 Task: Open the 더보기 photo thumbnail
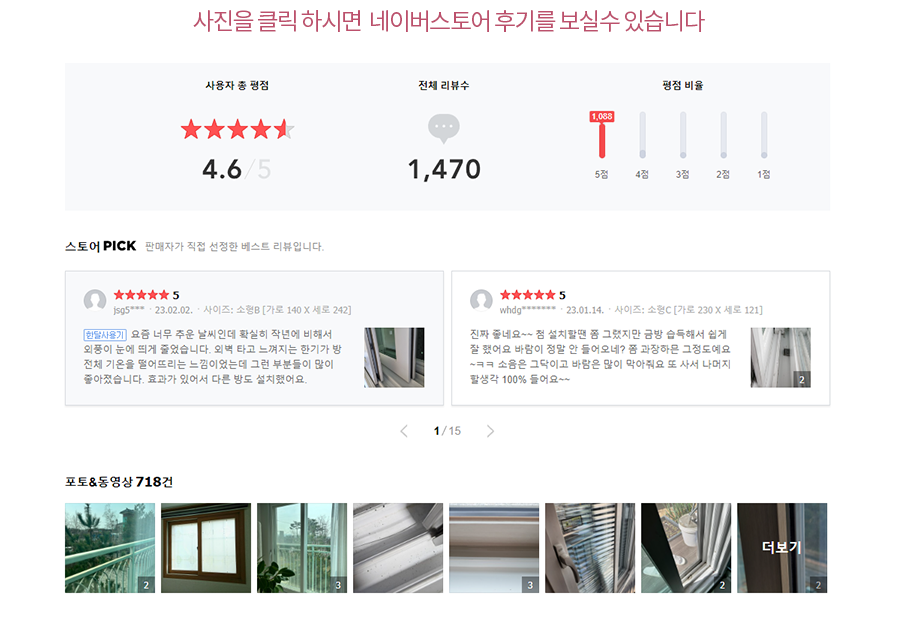[x=782, y=548]
